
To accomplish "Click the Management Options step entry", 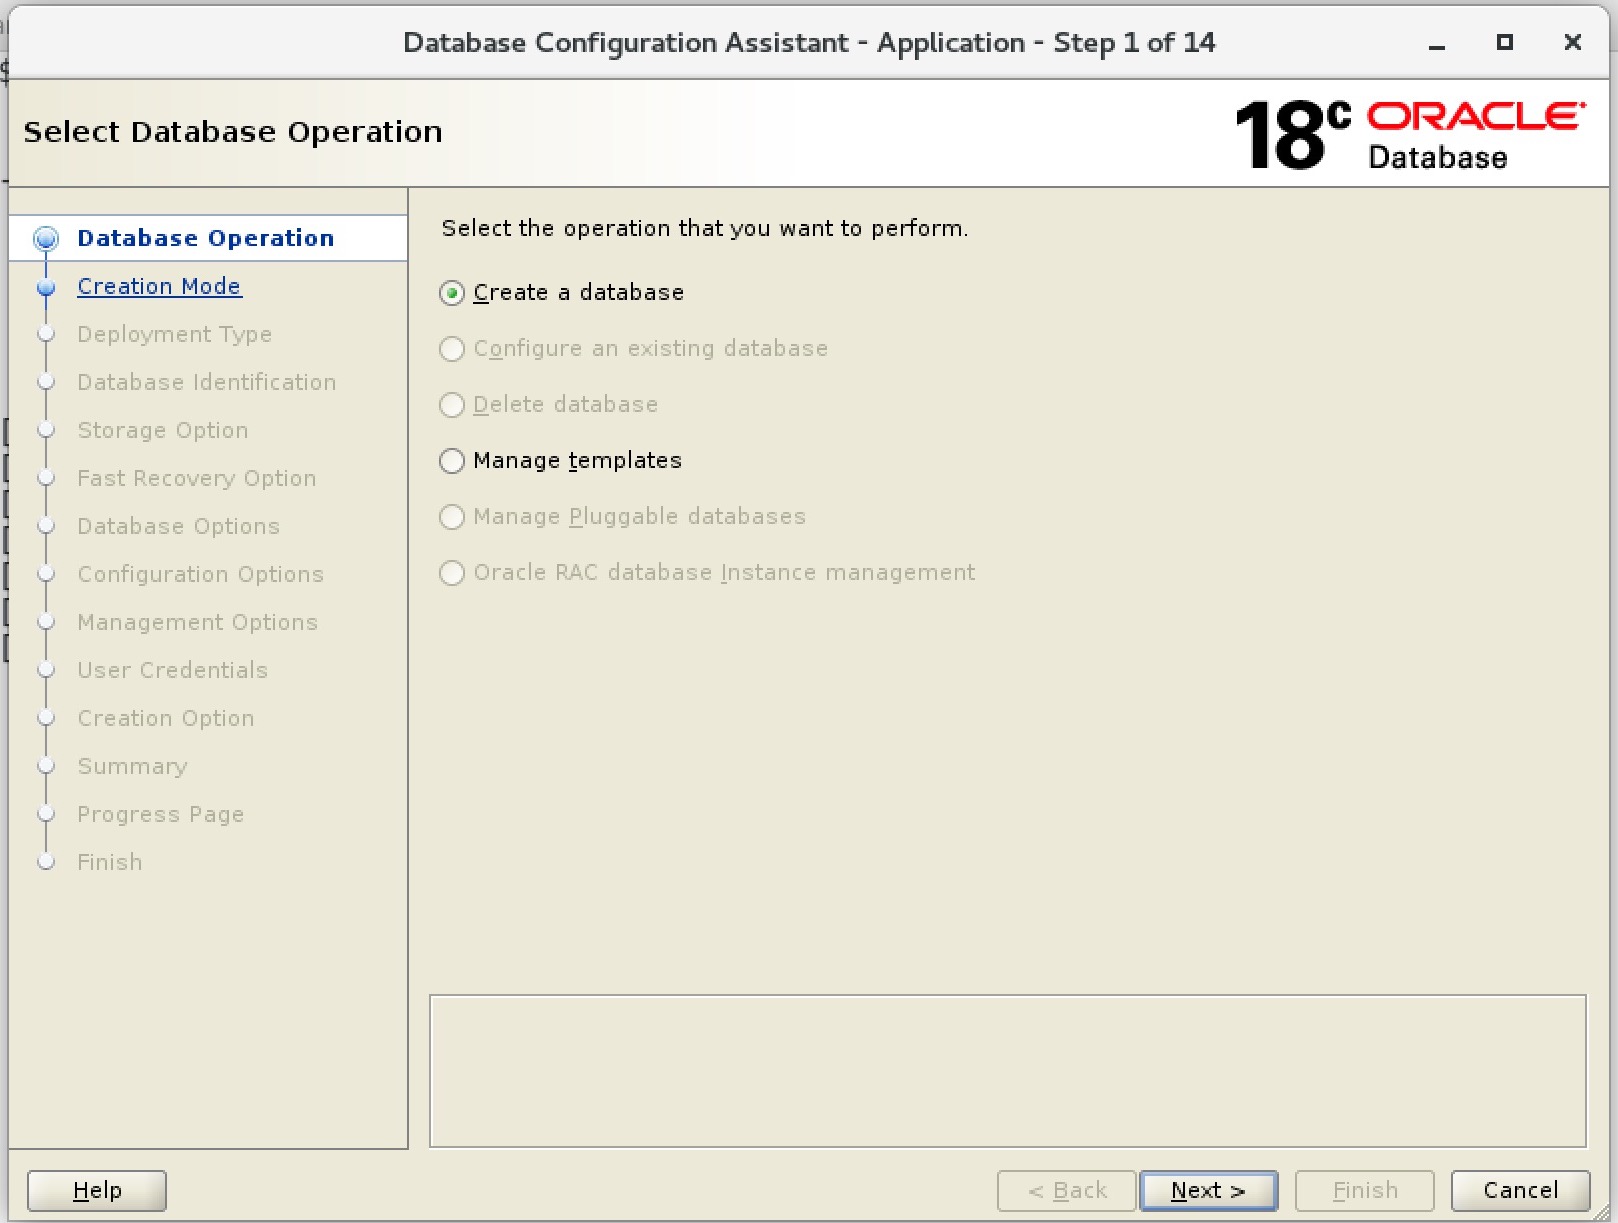I will pyautogui.click(x=197, y=622).
